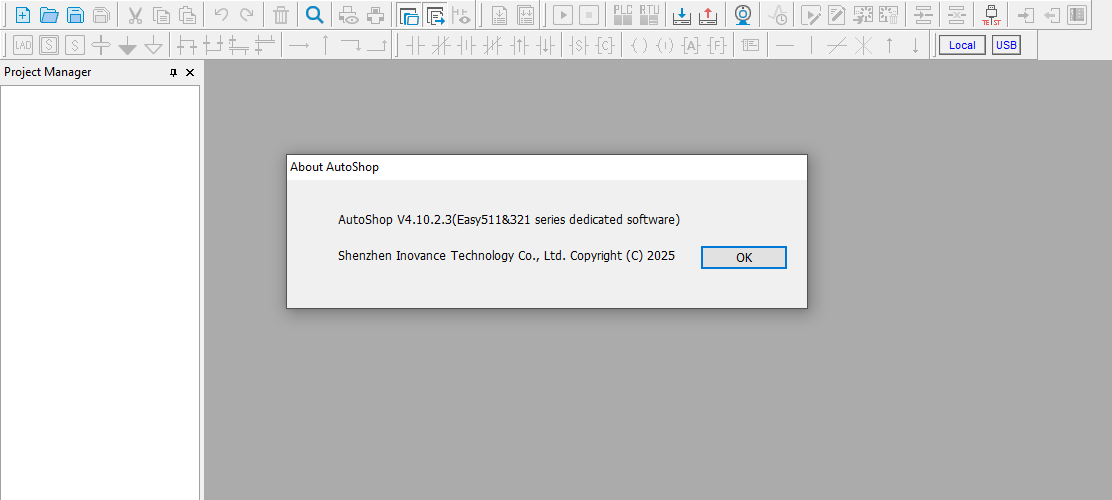This screenshot has width=1112, height=500.
Task: Pin the Project Manager panel
Action: point(173,72)
